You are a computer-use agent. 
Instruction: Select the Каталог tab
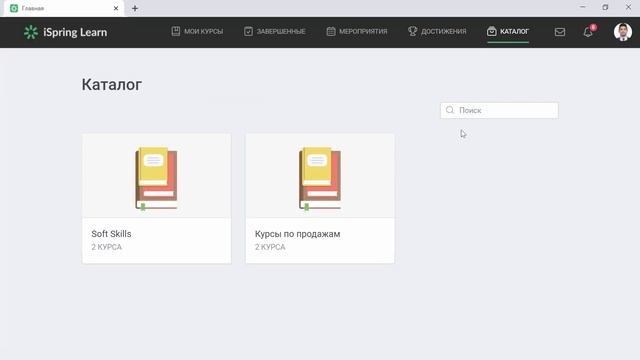tap(508, 31)
